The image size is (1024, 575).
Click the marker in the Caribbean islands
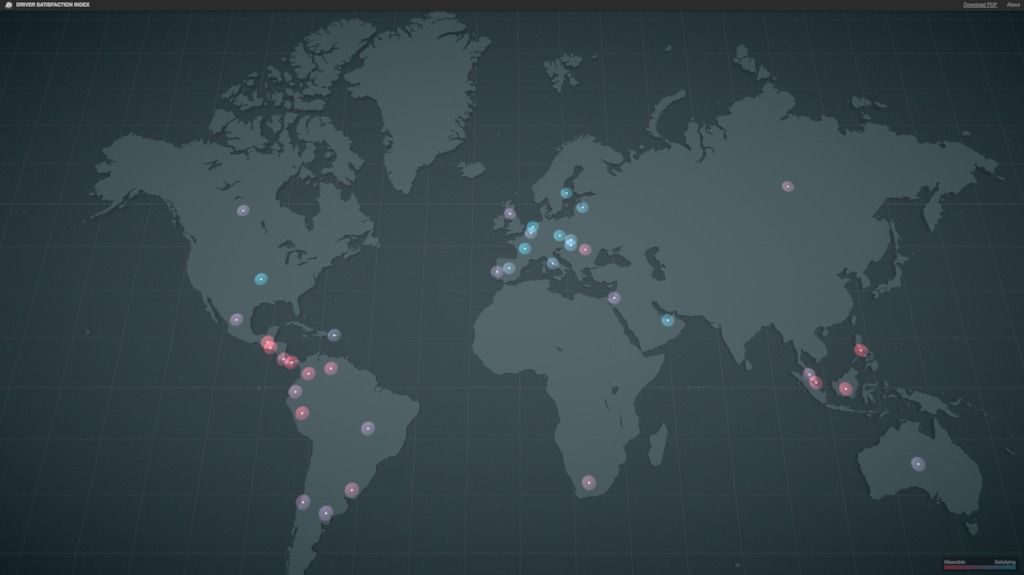(x=334, y=335)
